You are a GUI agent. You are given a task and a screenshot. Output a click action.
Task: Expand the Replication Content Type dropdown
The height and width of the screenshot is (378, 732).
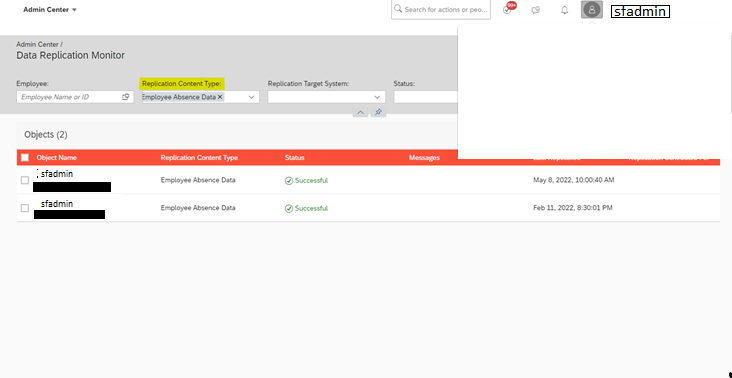click(252, 97)
